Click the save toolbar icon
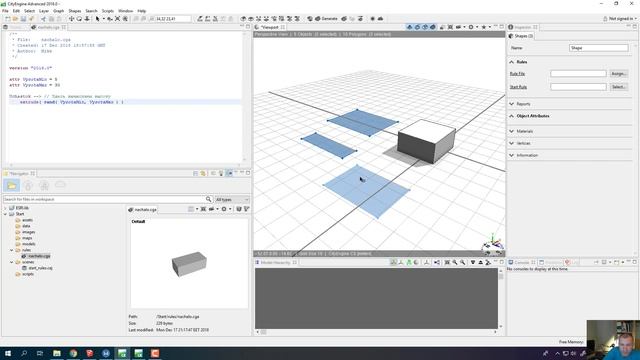The image size is (640, 360). click(23, 19)
